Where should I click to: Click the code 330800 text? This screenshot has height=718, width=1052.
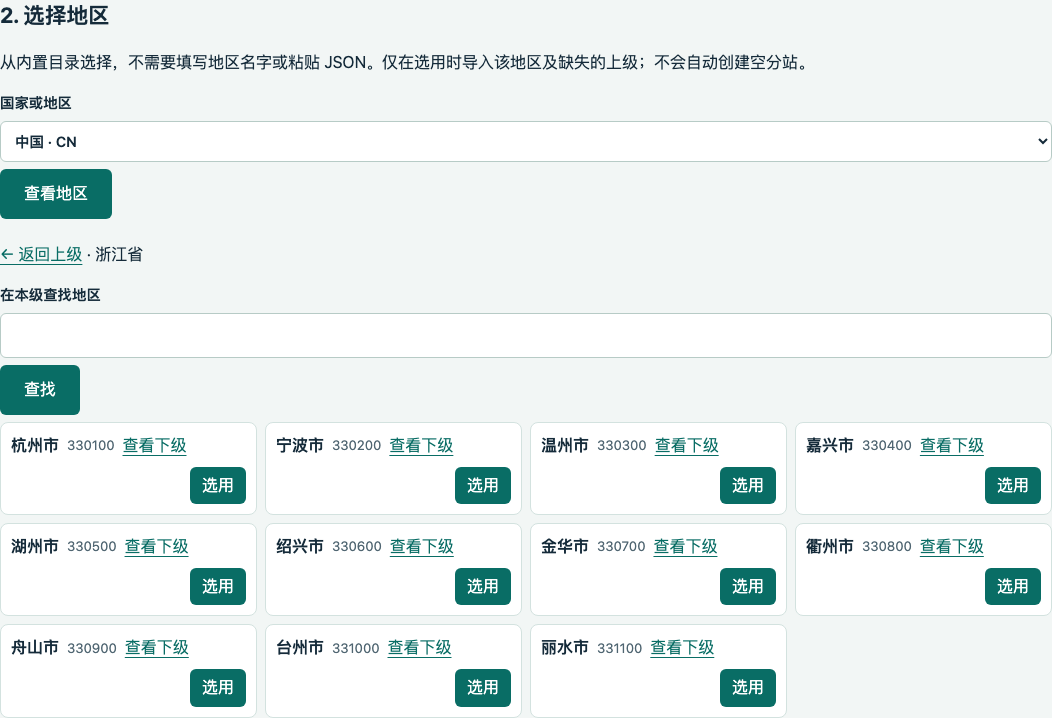point(886,547)
